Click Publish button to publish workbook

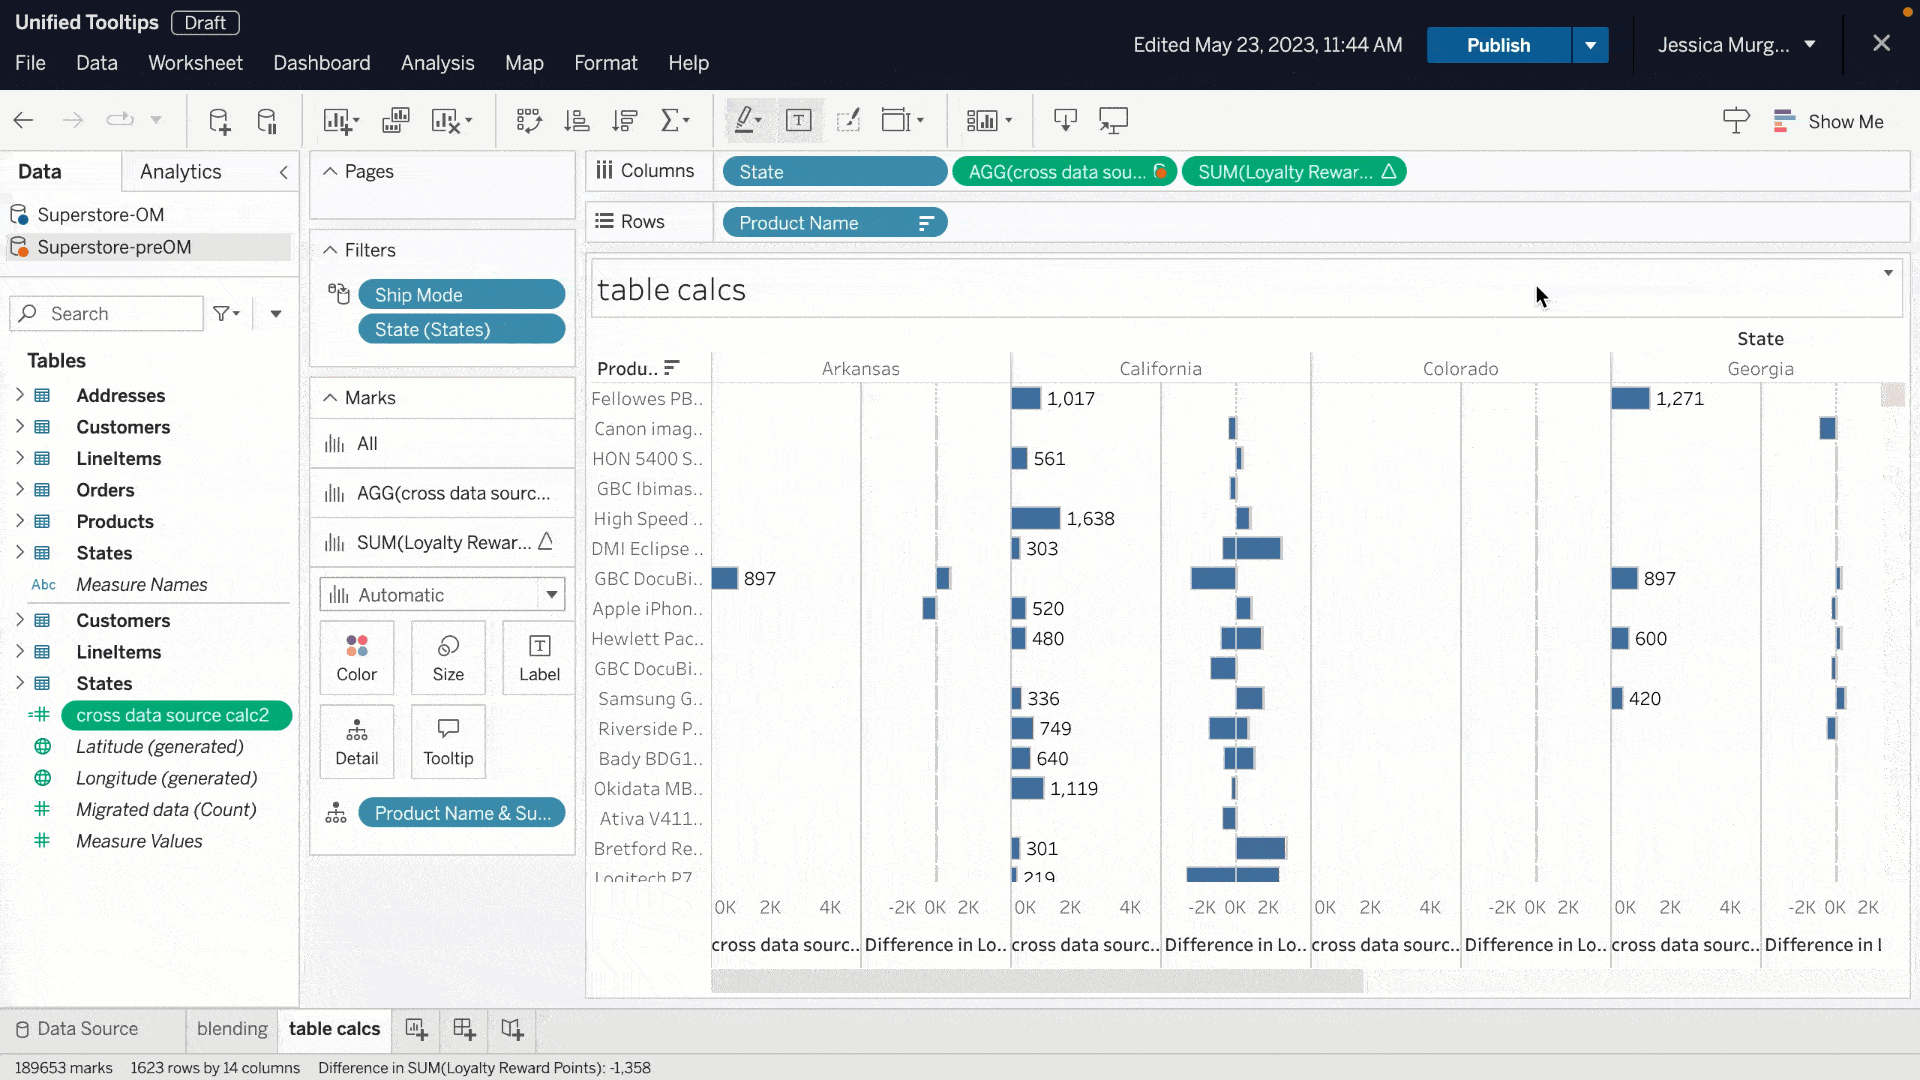[x=1498, y=45]
